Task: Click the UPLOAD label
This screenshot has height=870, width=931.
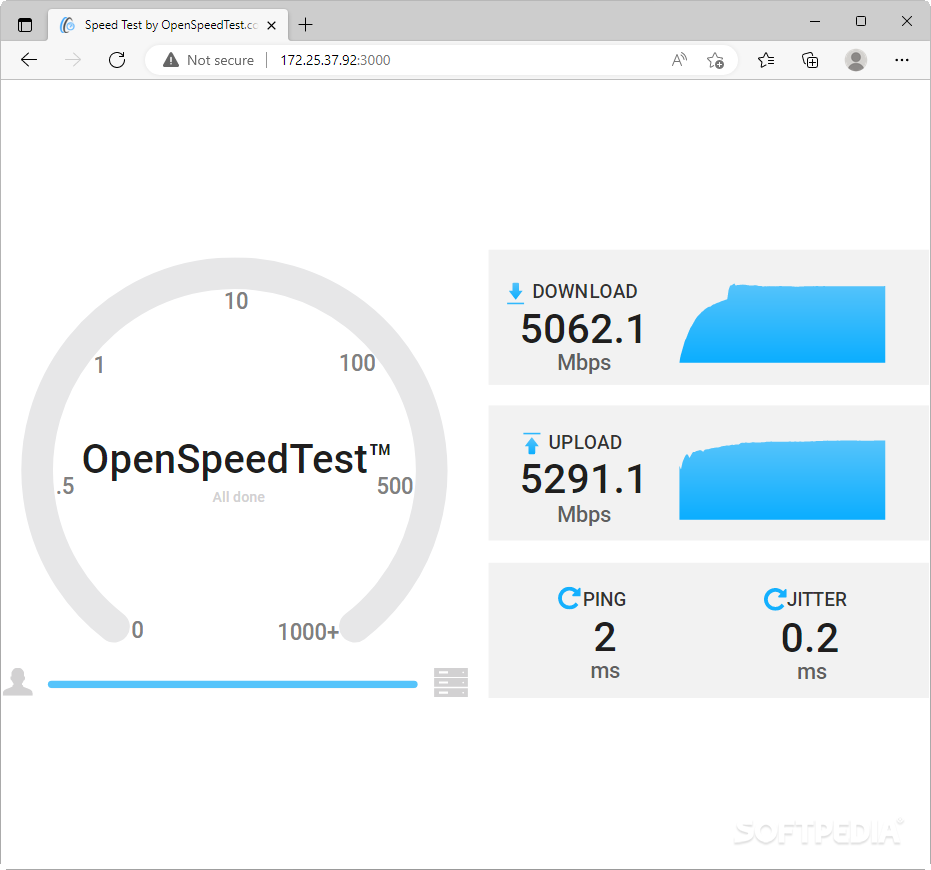Action: (x=585, y=442)
